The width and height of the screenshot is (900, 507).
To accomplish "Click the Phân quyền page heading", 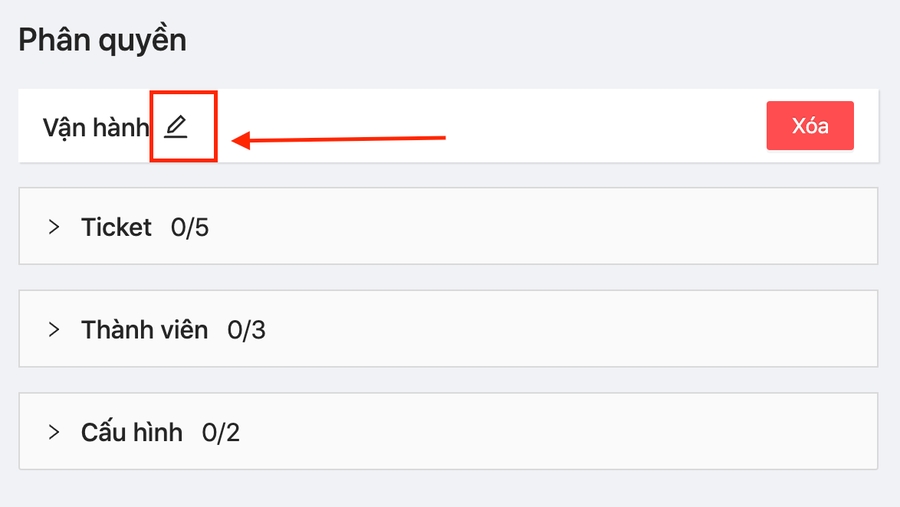I will pos(102,41).
